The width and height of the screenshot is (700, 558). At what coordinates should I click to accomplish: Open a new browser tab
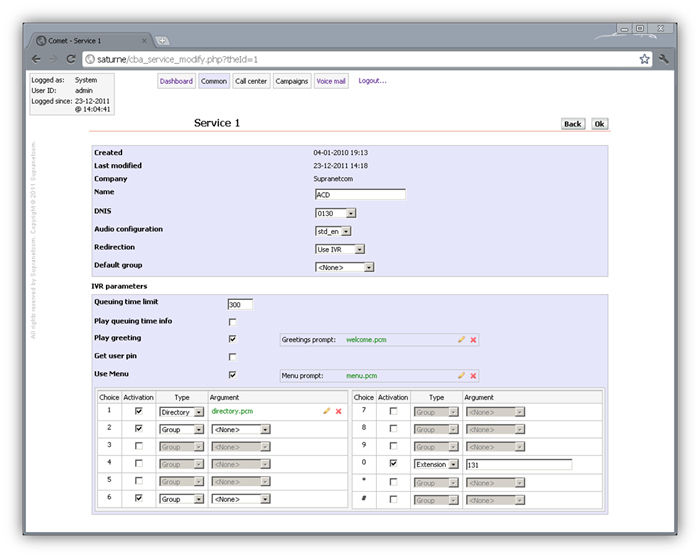[162, 41]
